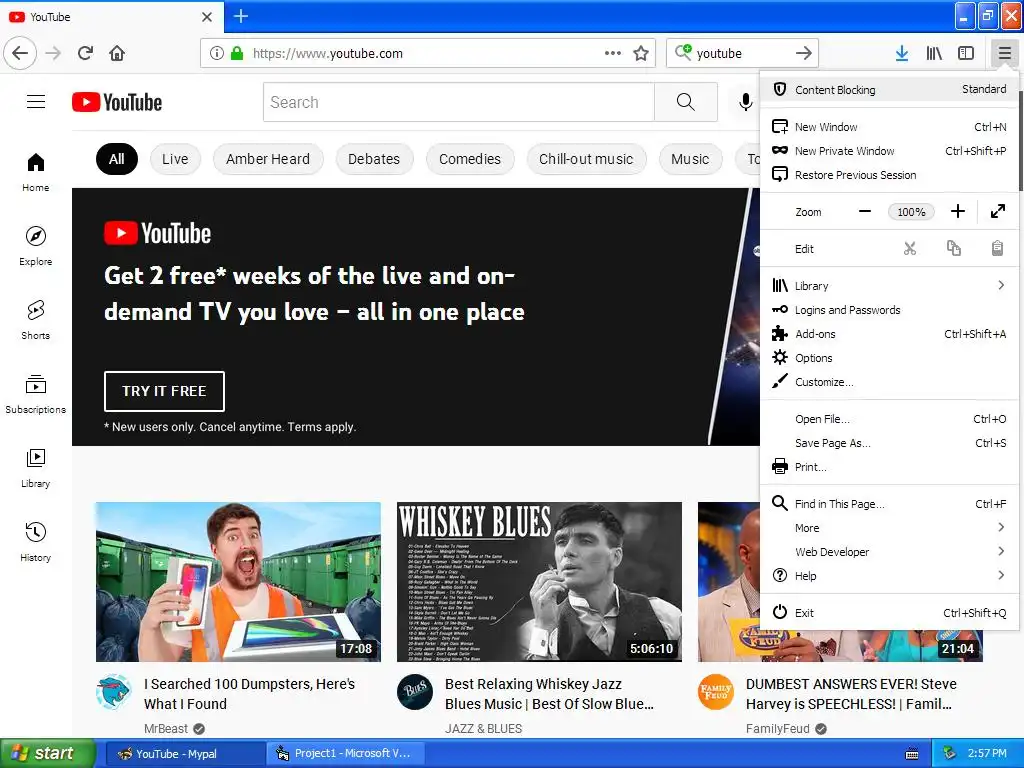1024x768 pixels.
Task: Select Find in This Page...
Action: (889, 504)
